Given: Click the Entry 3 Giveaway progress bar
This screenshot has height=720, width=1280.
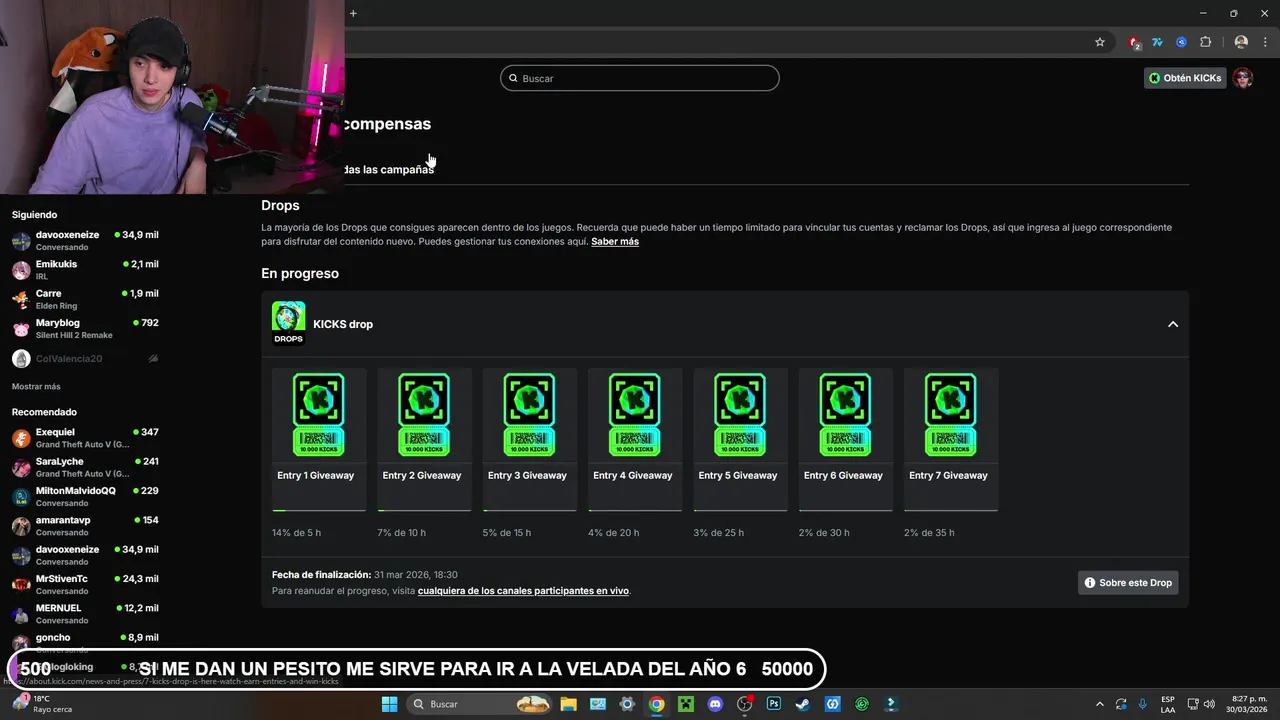Looking at the screenshot, I should (529, 510).
